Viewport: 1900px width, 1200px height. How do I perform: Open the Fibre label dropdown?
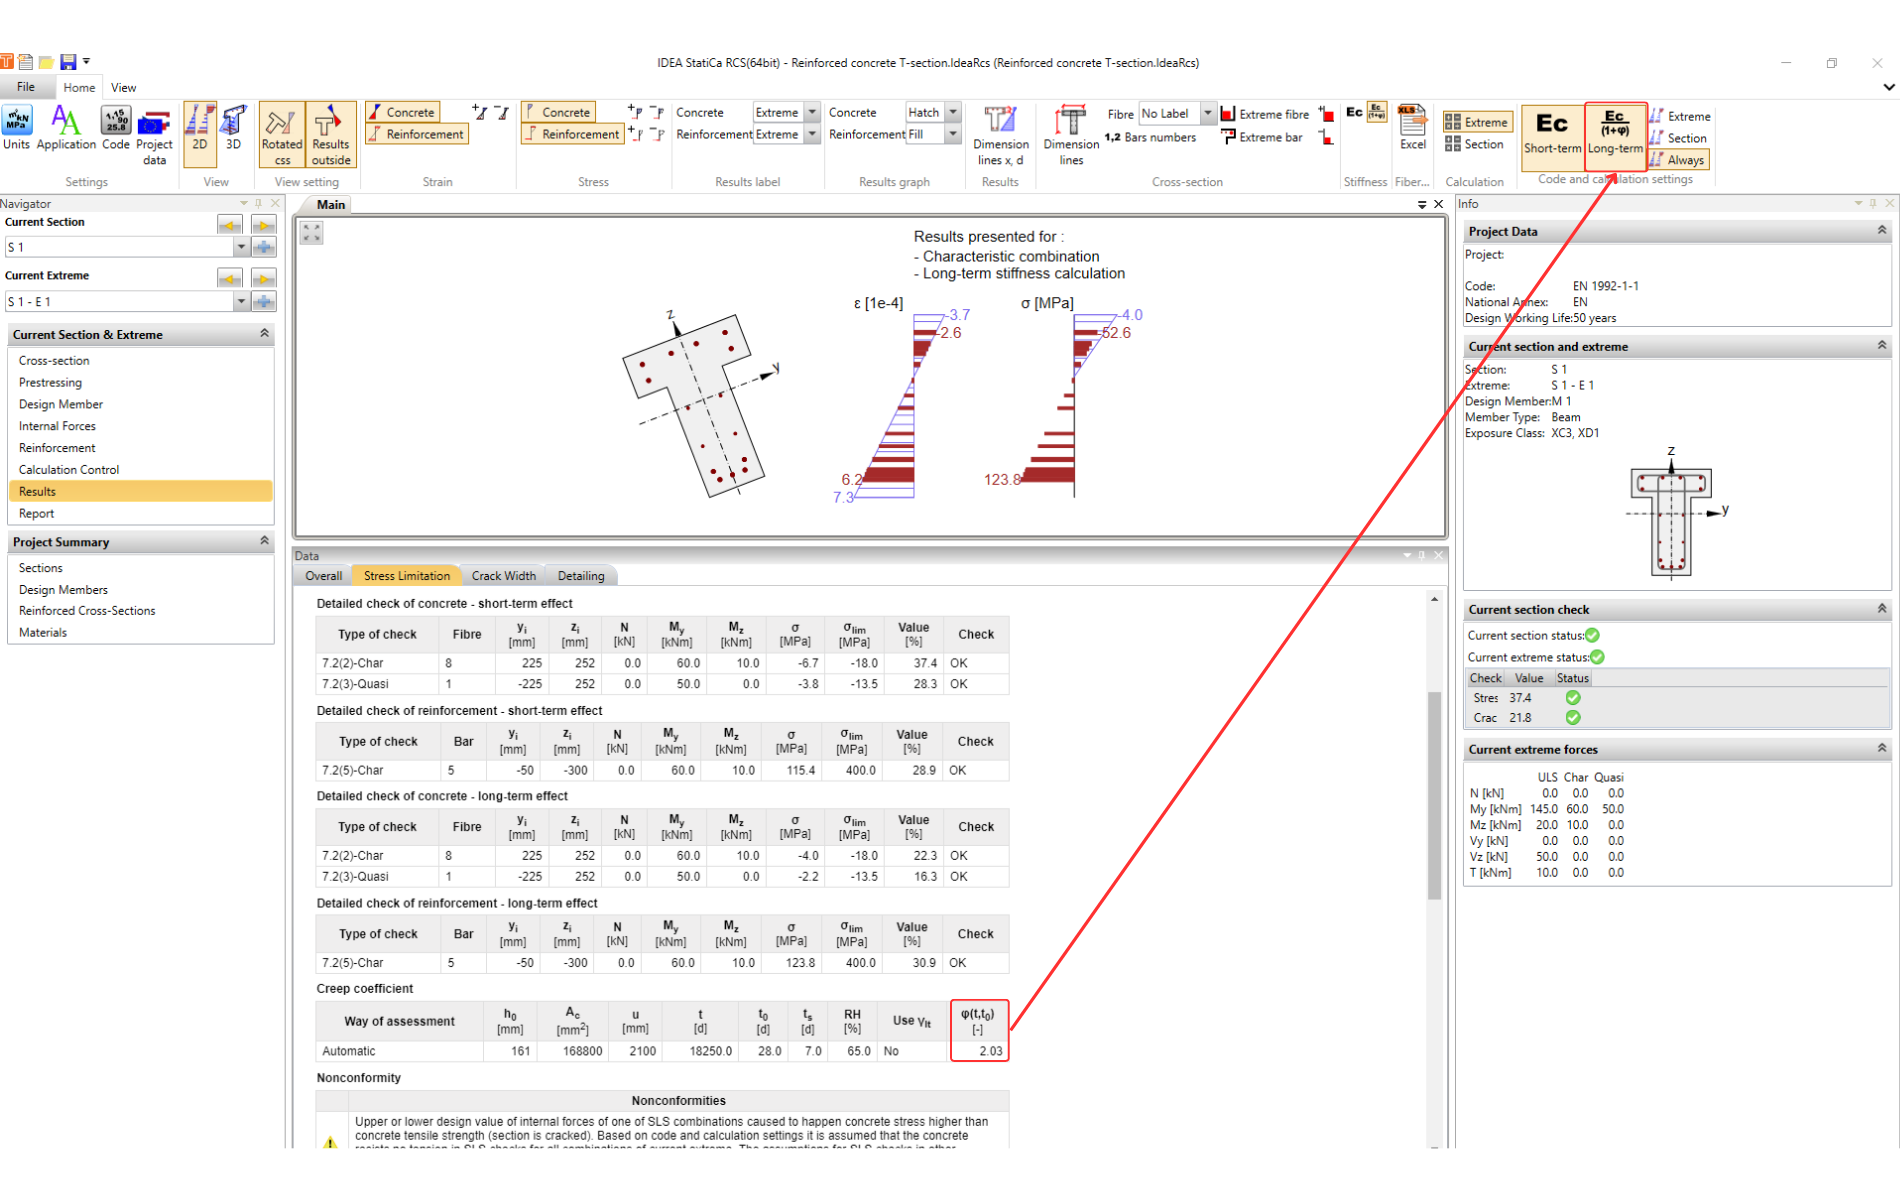point(1207,114)
